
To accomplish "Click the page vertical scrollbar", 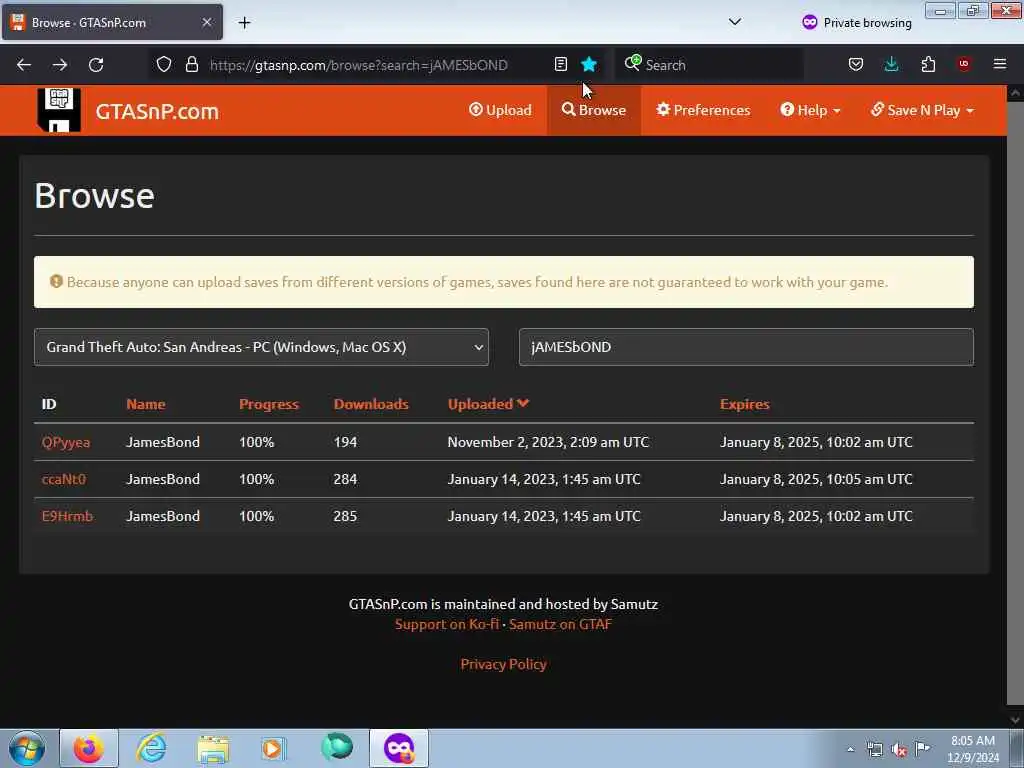I will 1015,405.
